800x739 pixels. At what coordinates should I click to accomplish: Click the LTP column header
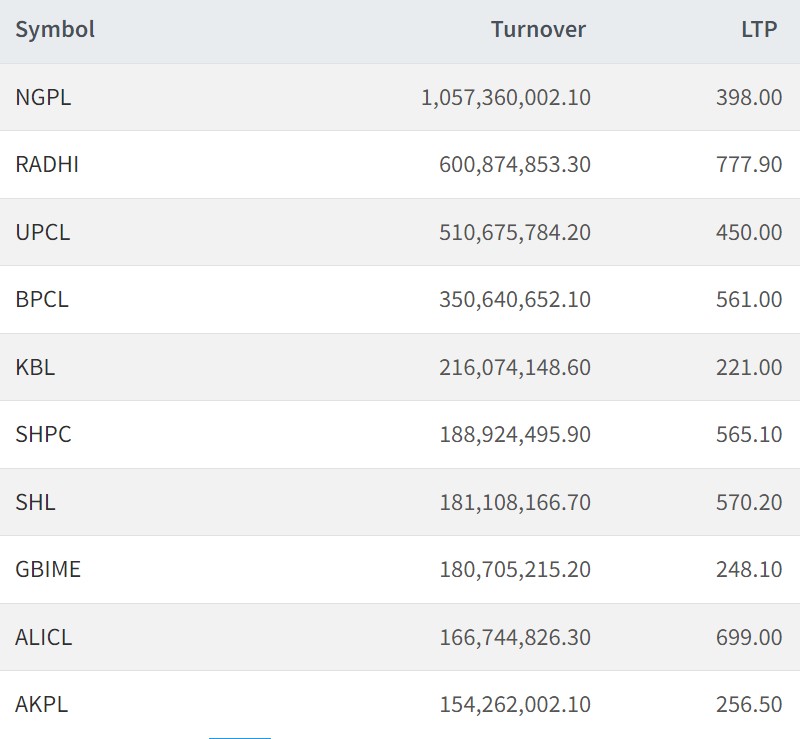click(759, 30)
